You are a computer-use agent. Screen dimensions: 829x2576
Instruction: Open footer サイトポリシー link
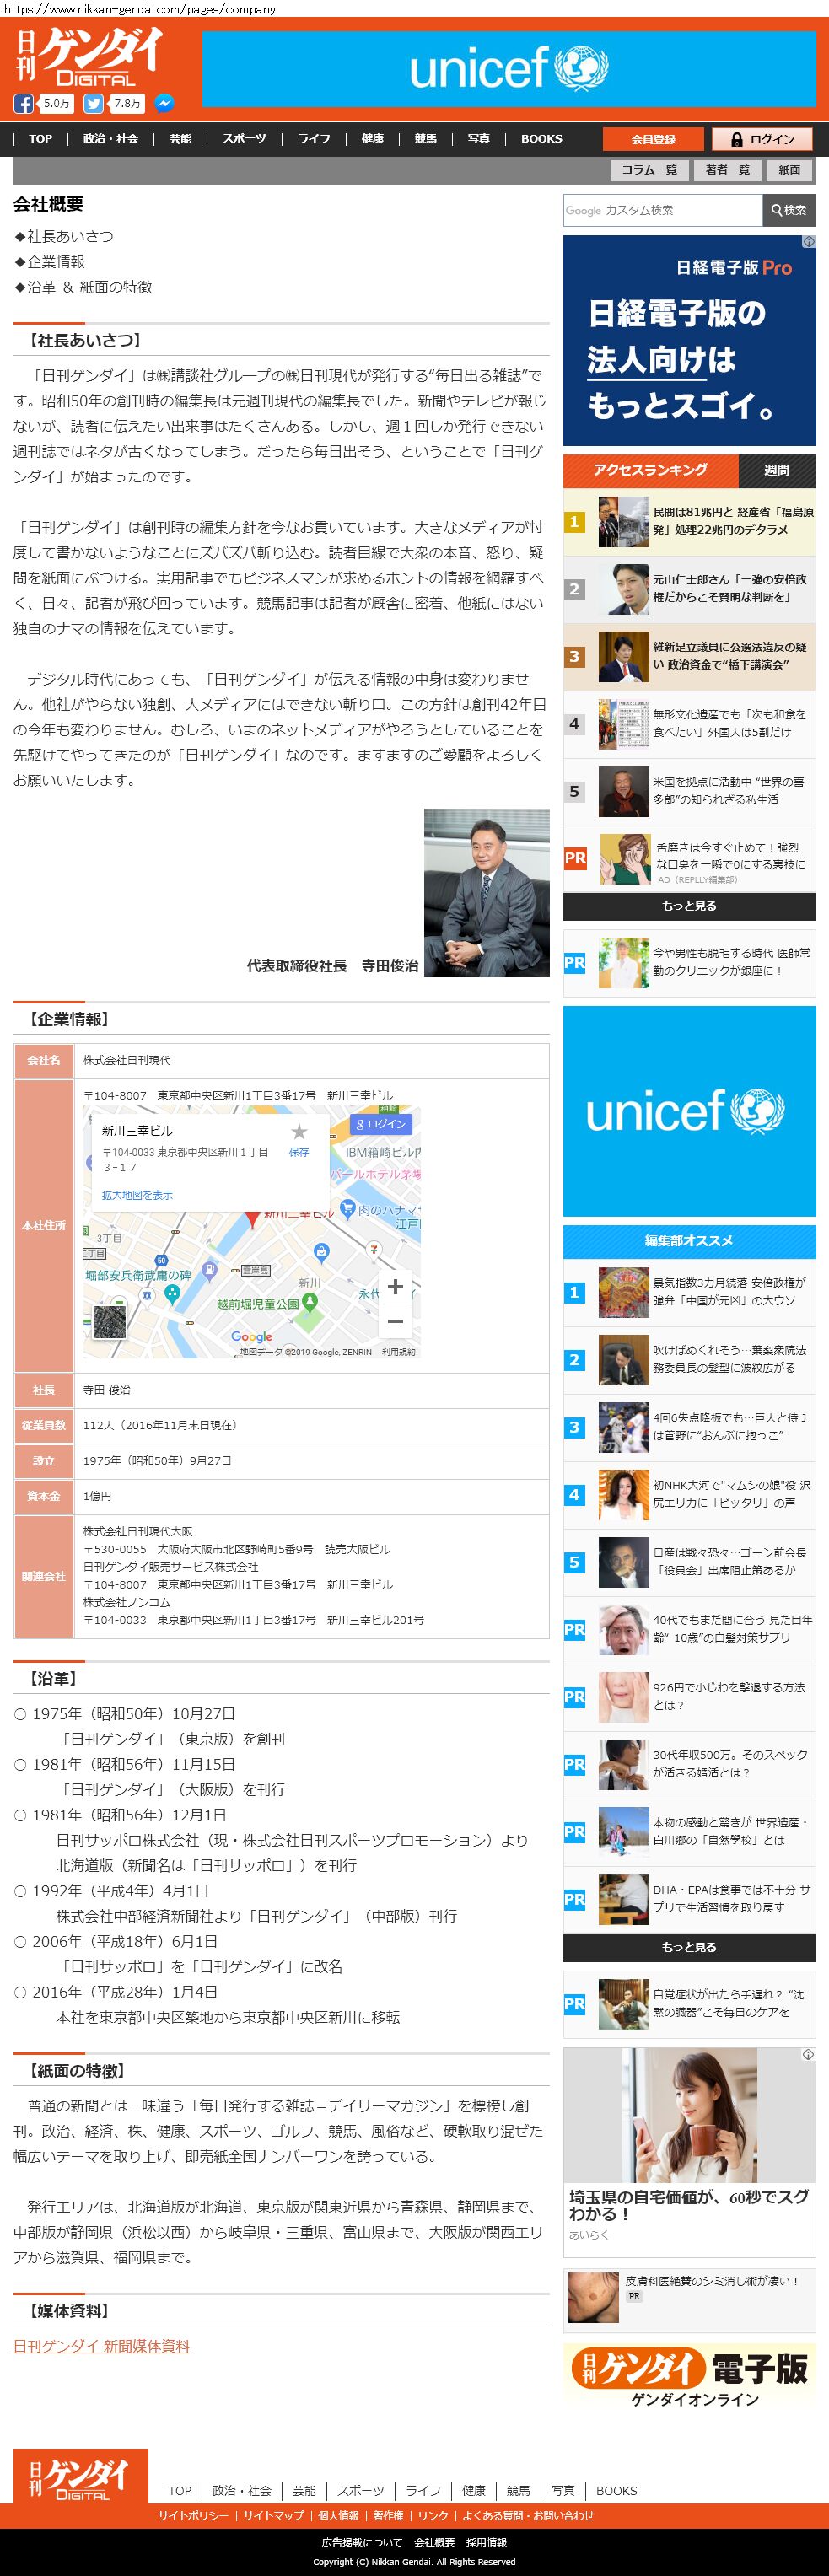coord(192,2515)
